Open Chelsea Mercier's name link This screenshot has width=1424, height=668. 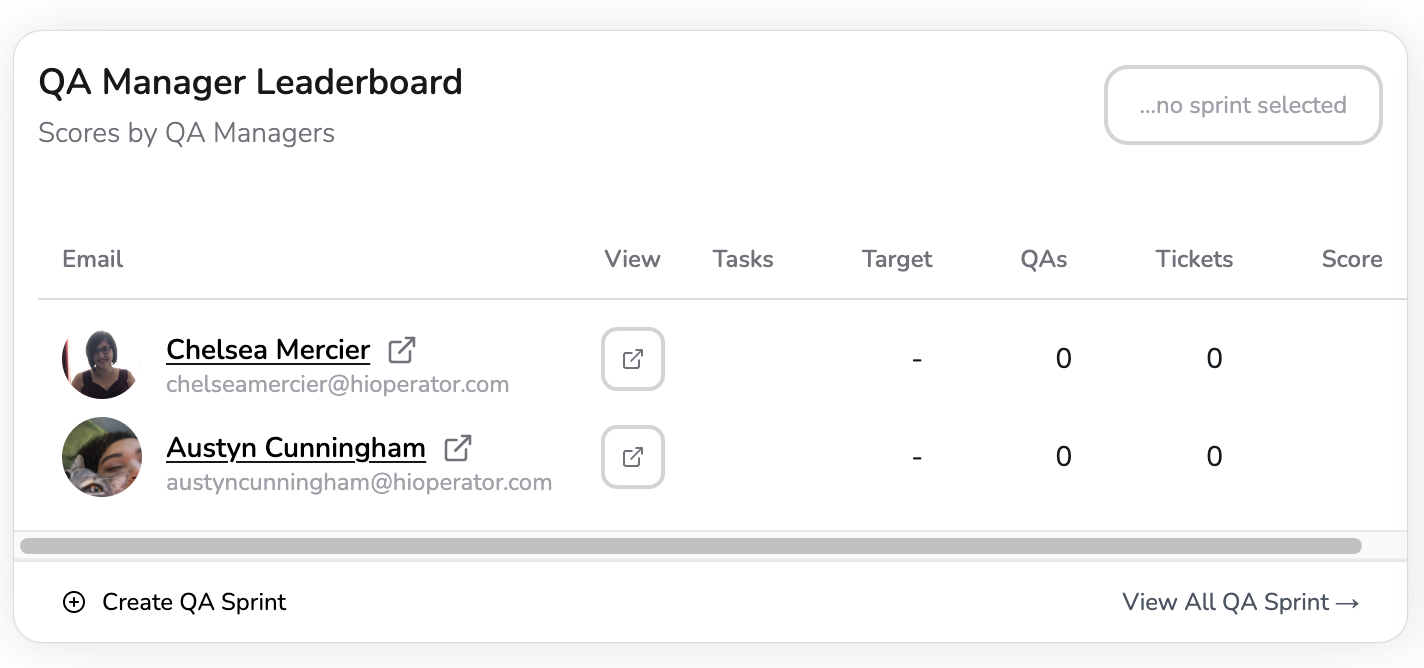(268, 350)
